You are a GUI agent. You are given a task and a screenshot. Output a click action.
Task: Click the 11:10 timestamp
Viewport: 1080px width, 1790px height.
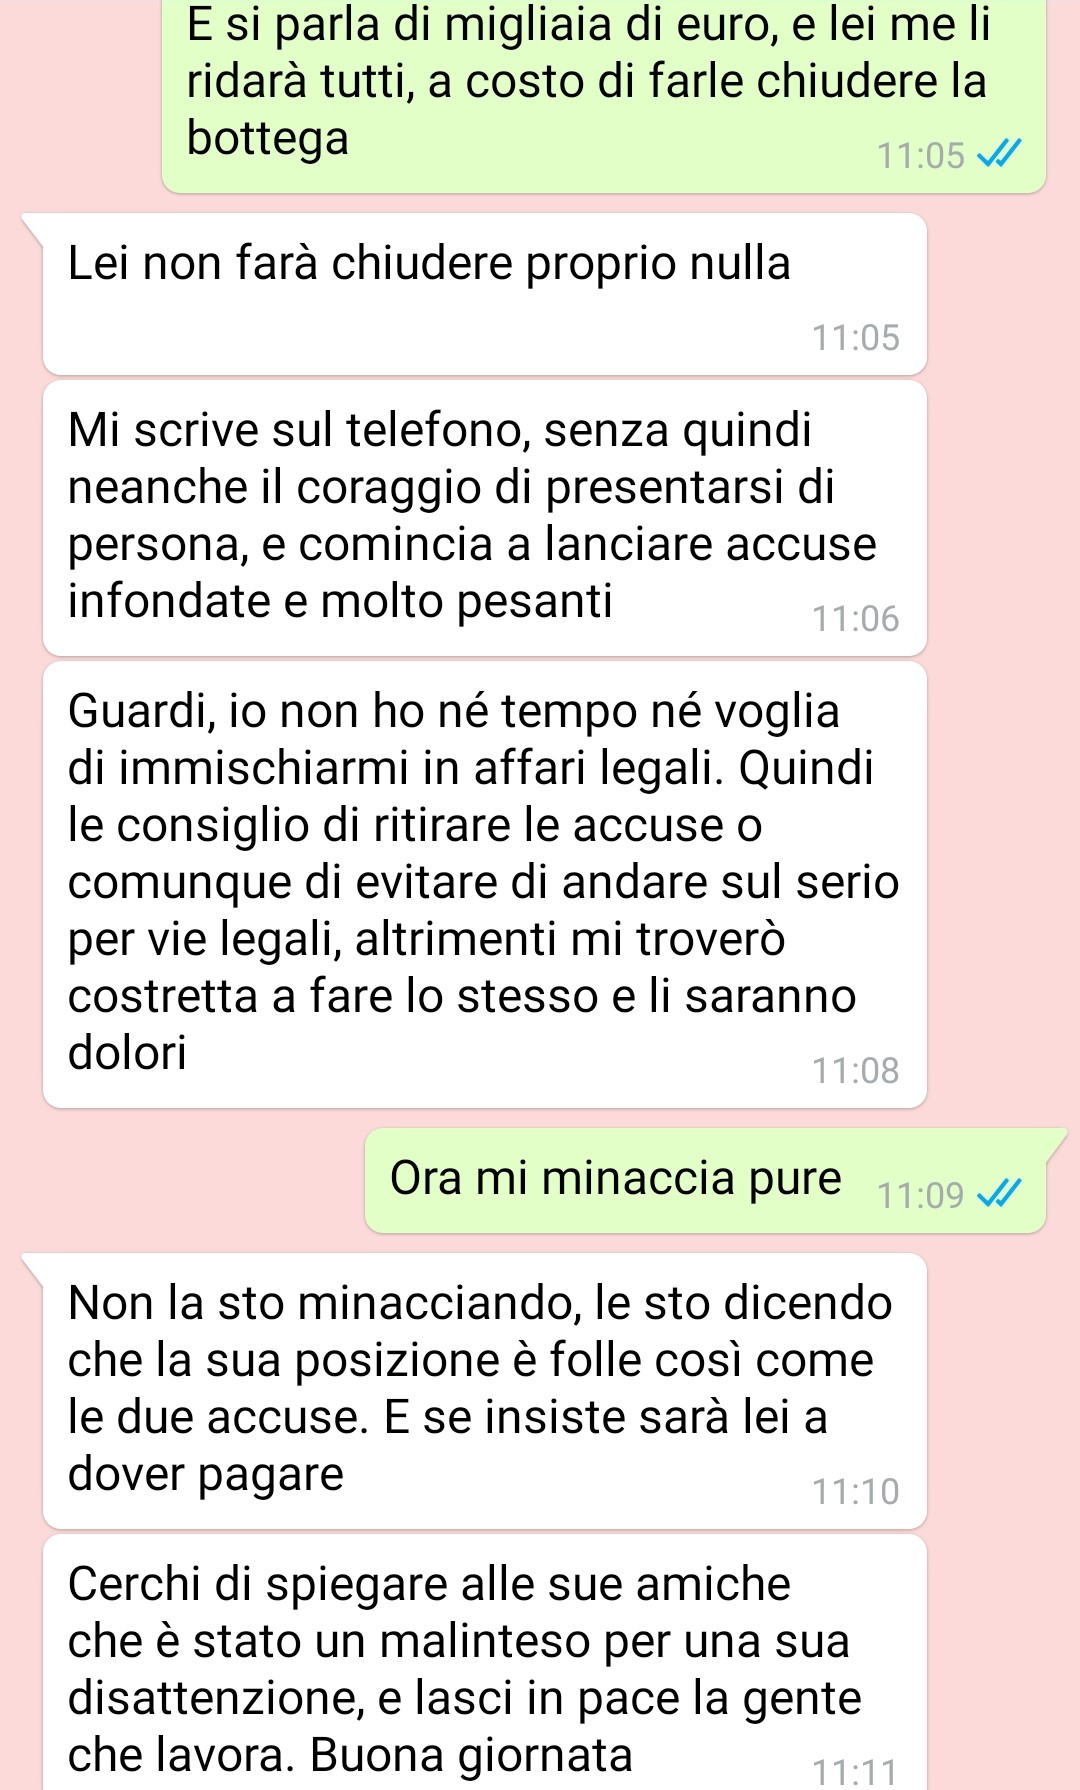click(x=856, y=1491)
